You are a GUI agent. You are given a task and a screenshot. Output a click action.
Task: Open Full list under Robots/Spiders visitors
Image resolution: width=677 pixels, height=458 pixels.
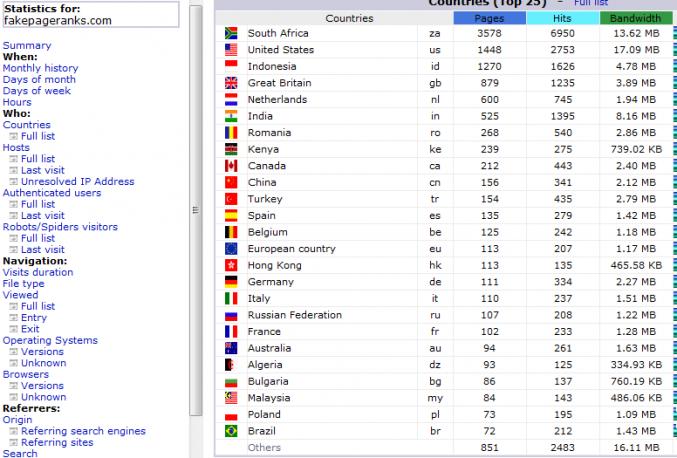[x=38, y=238]
